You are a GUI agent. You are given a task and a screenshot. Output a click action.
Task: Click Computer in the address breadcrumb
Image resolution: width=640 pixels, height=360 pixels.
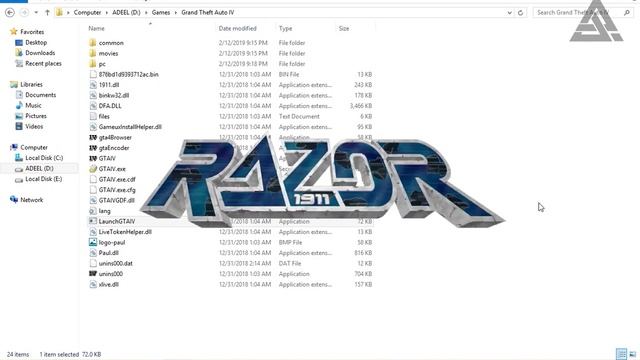tap(87, 13)
